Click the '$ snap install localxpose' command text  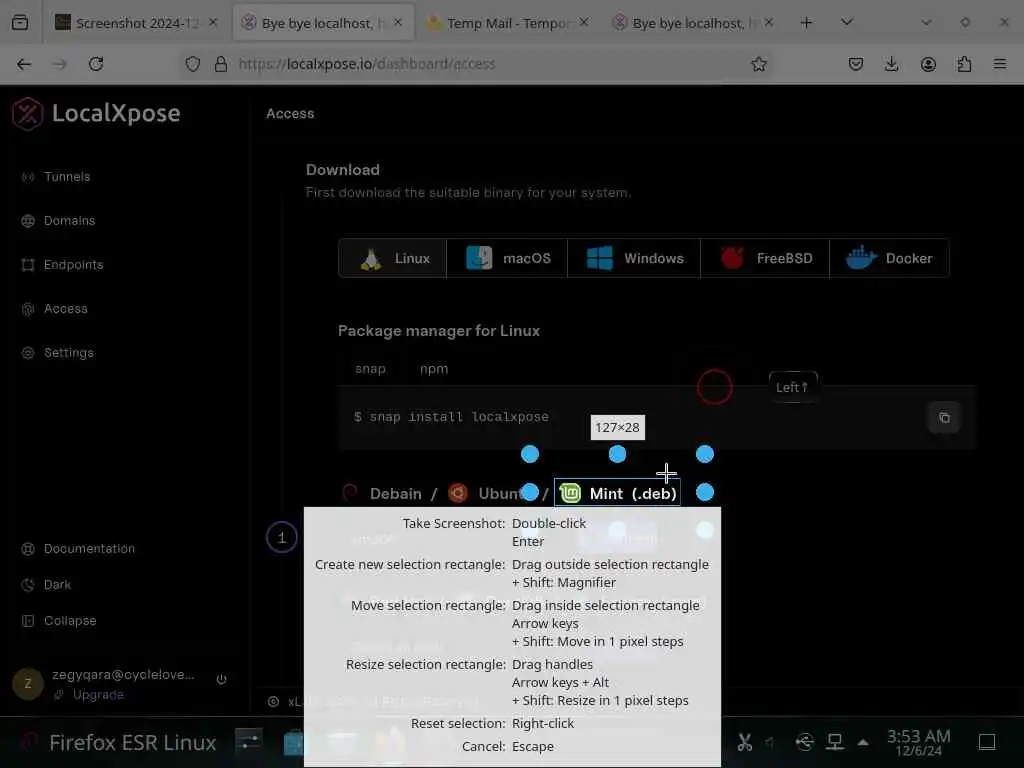(x=451, y=417)
